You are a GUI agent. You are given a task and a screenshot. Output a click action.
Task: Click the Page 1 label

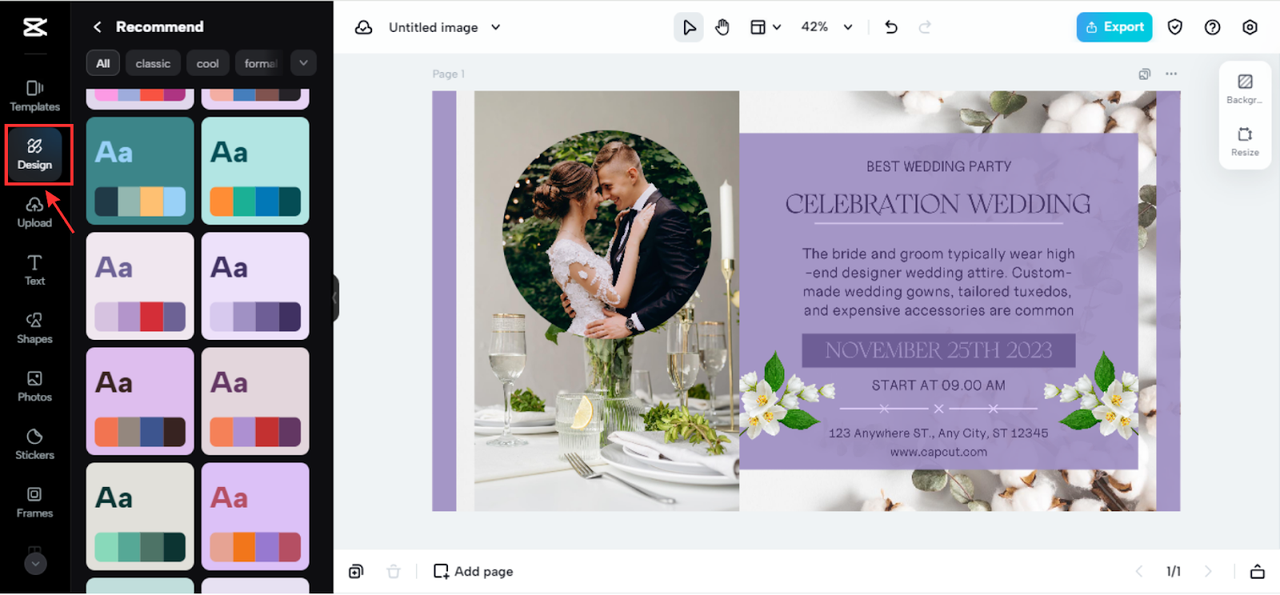[x=448, y=74]
